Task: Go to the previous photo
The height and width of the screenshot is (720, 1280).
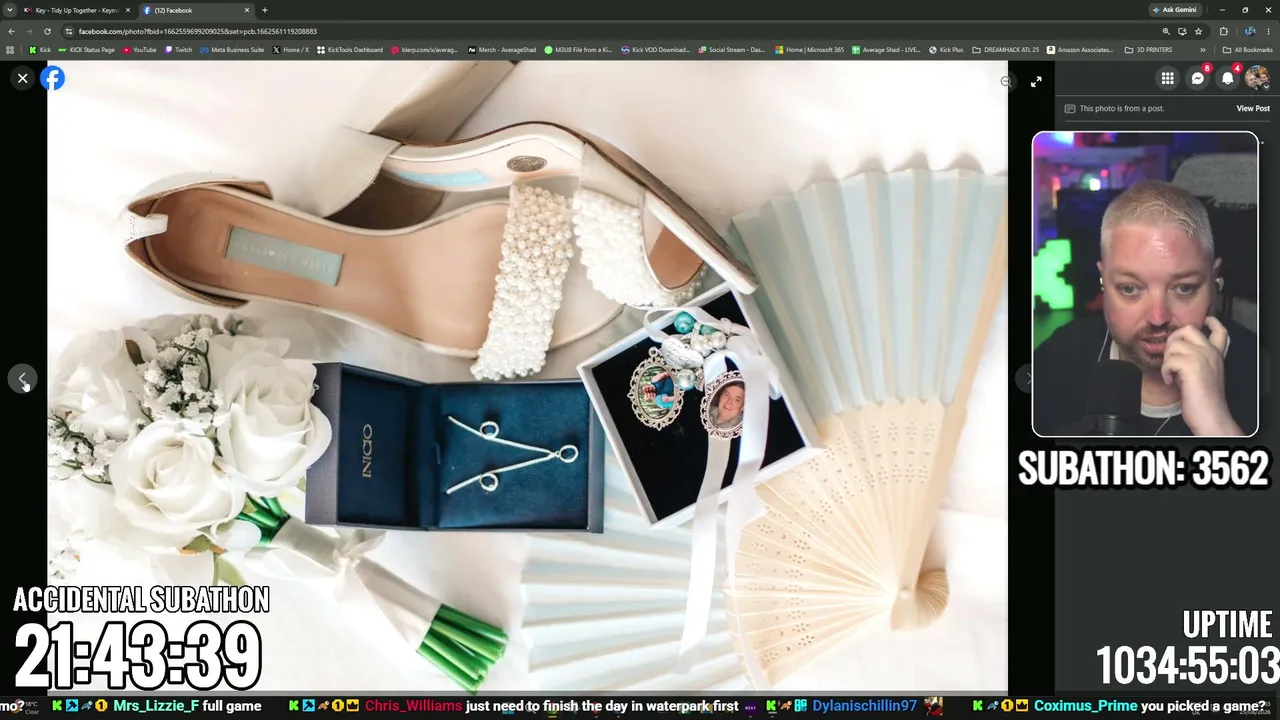Action: tap(22, 379)
